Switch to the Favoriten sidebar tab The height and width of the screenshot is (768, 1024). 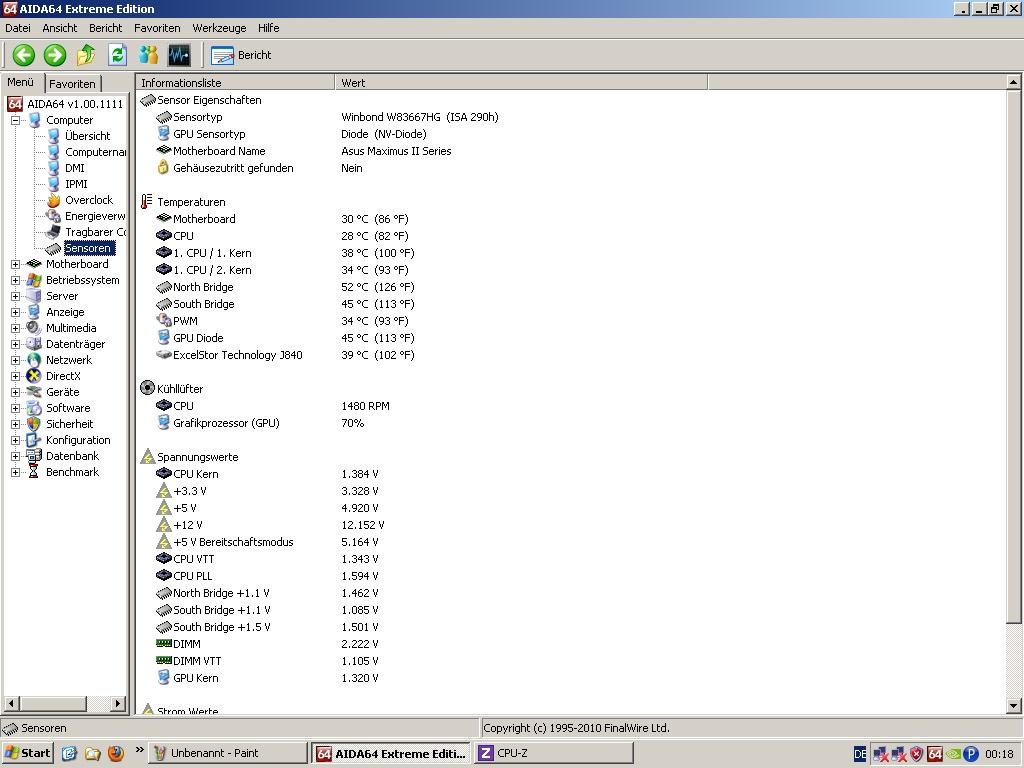(72, 84)
